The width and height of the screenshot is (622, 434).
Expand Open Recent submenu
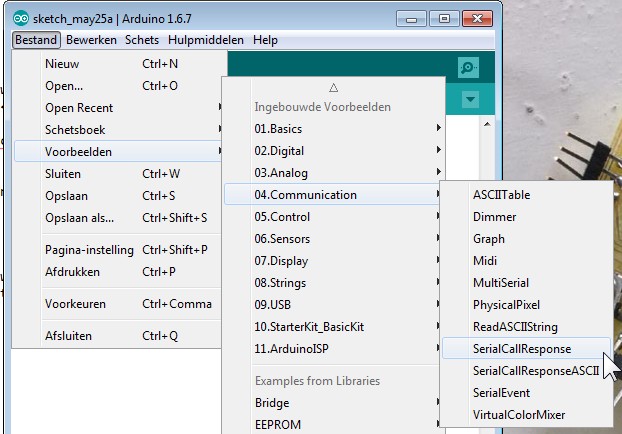click(117, 108)
